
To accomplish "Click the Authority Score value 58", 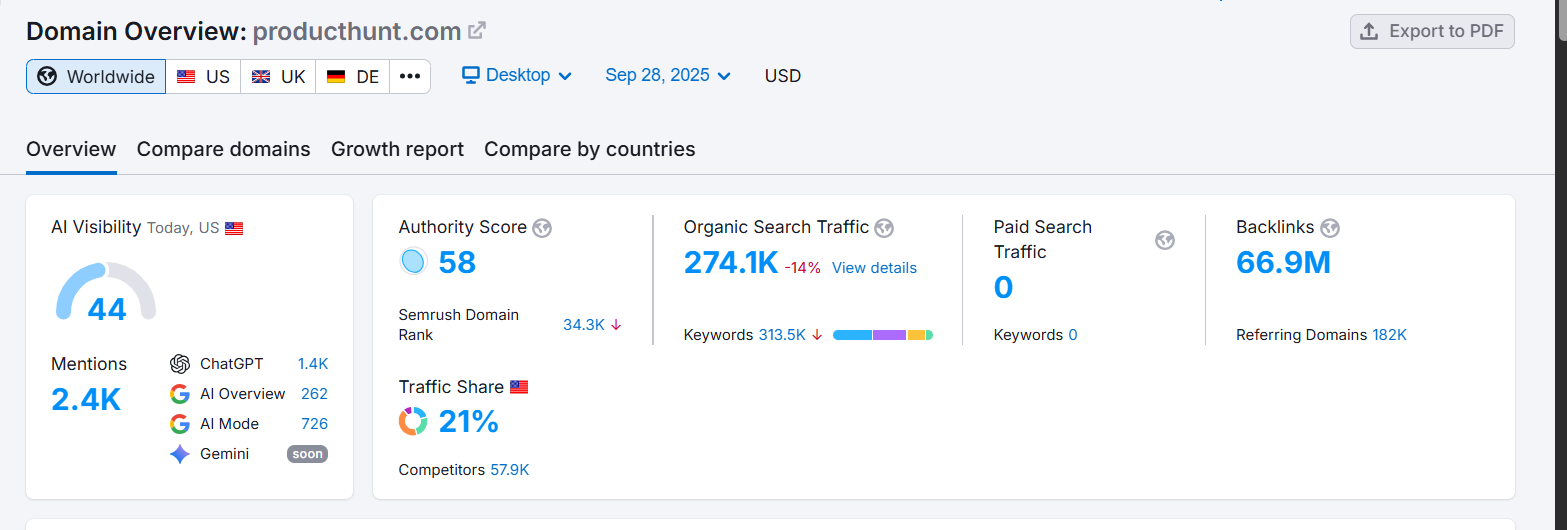I will (457, 262).
